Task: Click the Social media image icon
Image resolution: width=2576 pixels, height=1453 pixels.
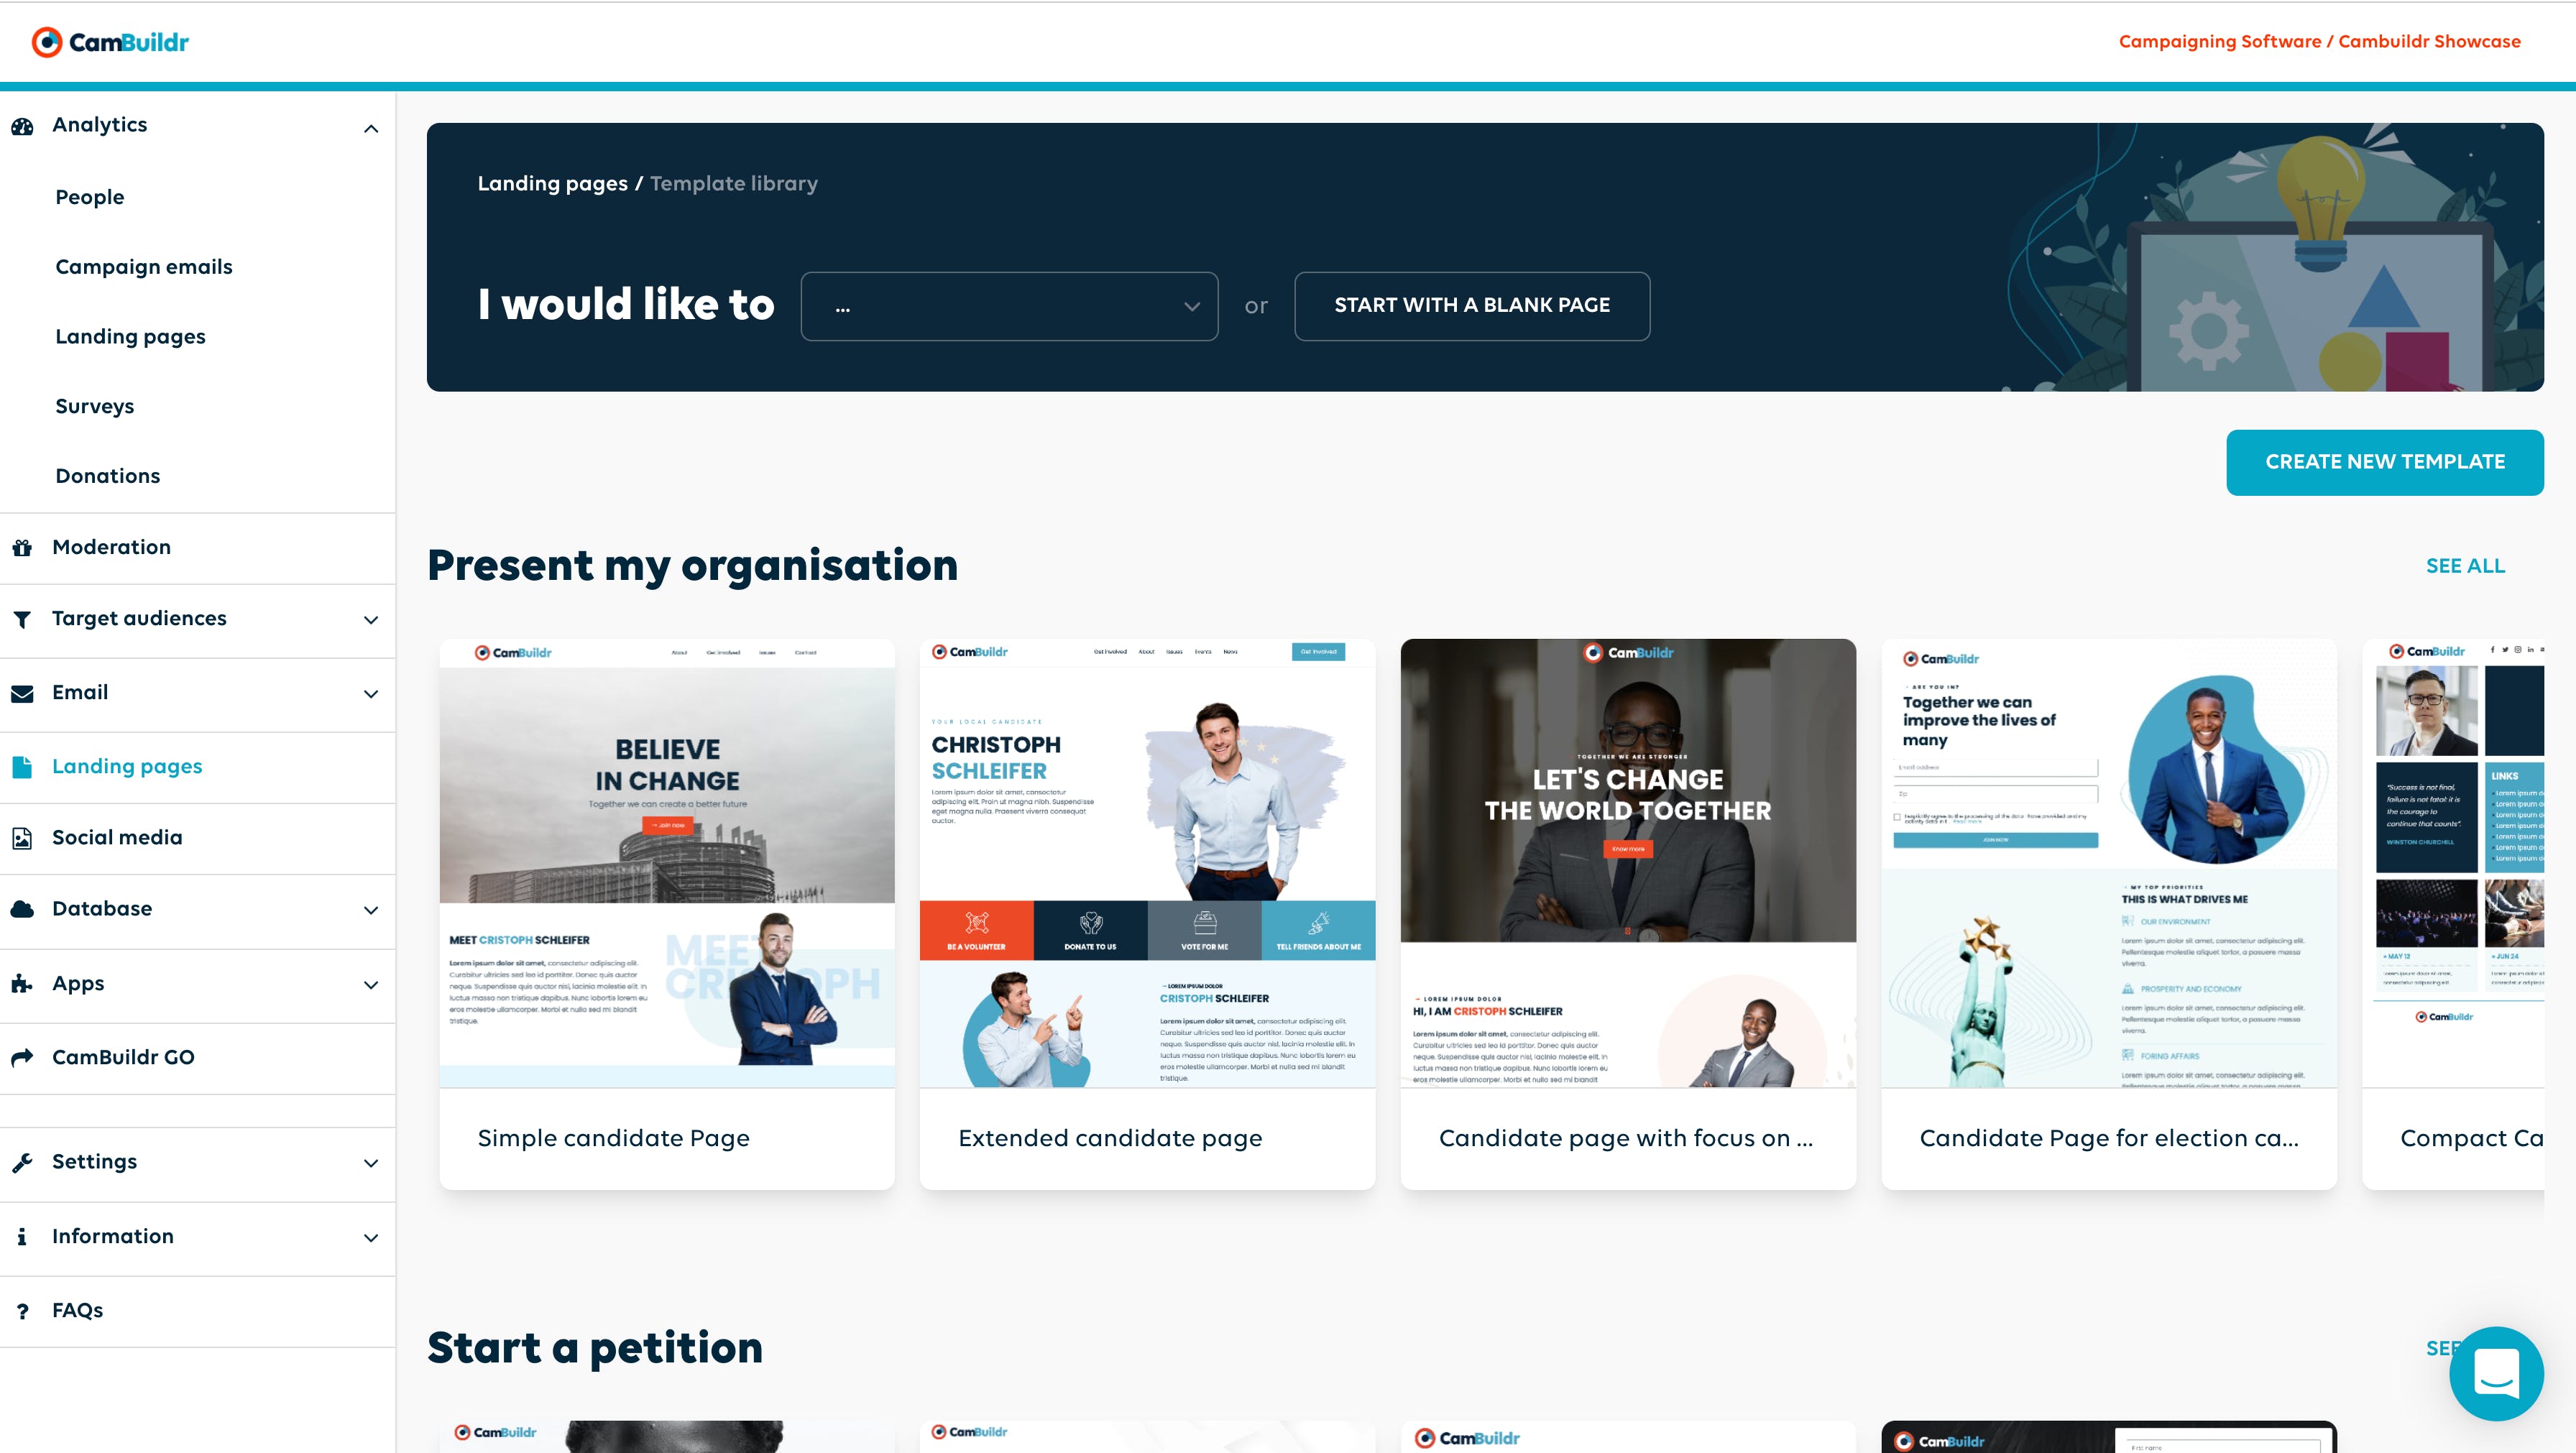Action: tap(22, 838)
